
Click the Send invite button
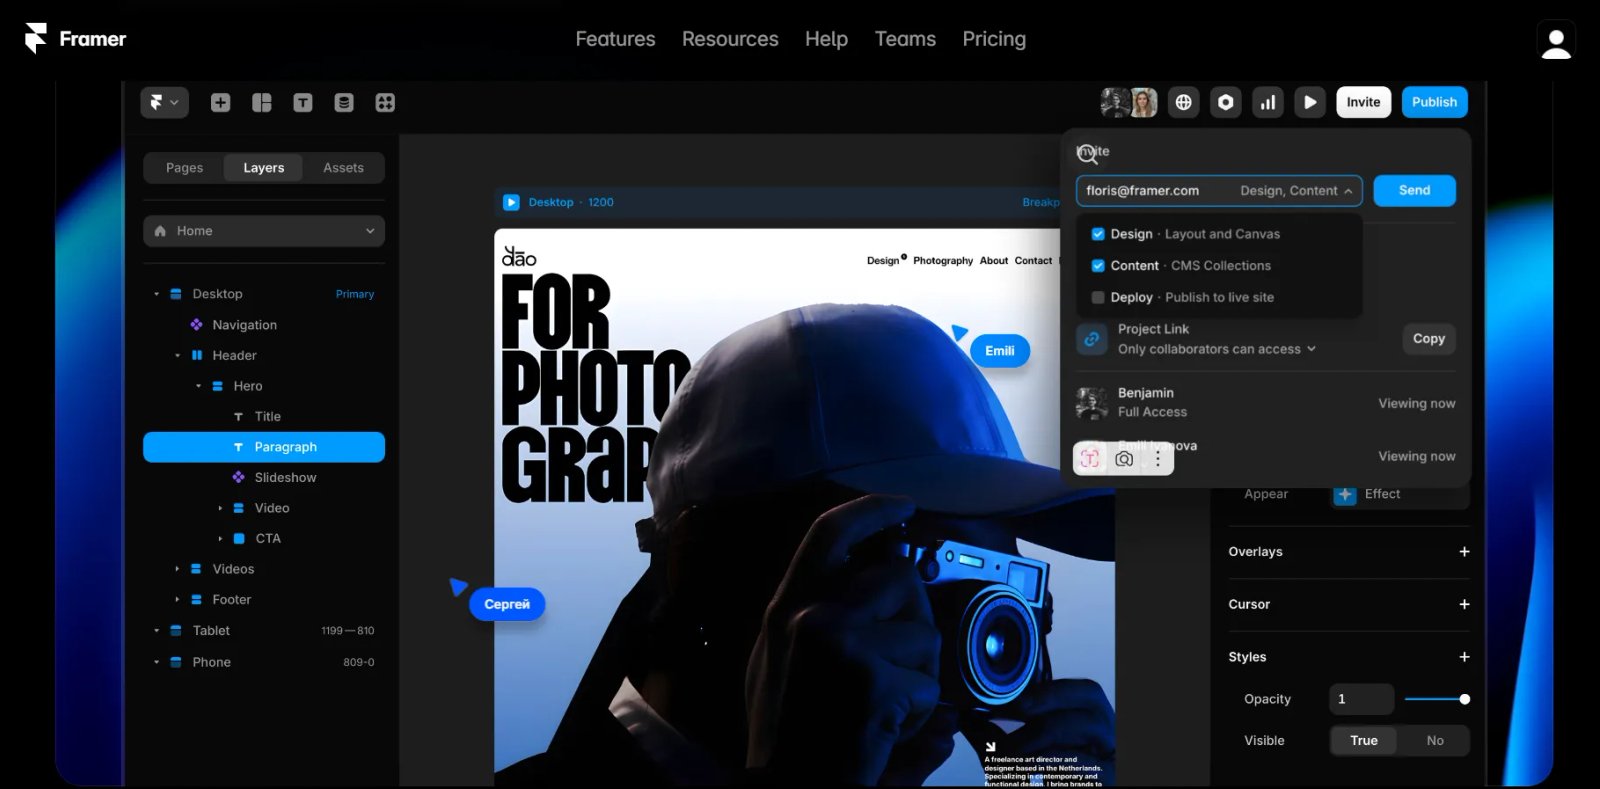1413,190
